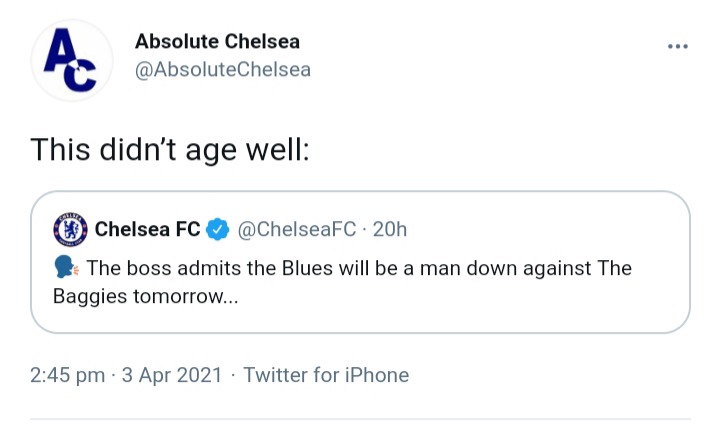The width and height of the screenshot is (720, 424).
Task: Click the Absolute Chelsea AC profile avatar
Action: pyautogui.click(x=72, y=60)
